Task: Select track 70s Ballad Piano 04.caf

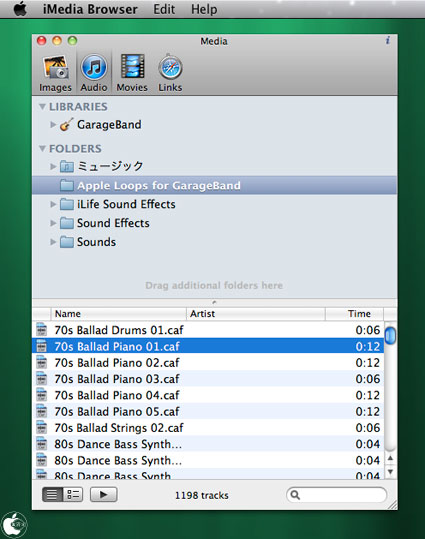Action: 208,395
